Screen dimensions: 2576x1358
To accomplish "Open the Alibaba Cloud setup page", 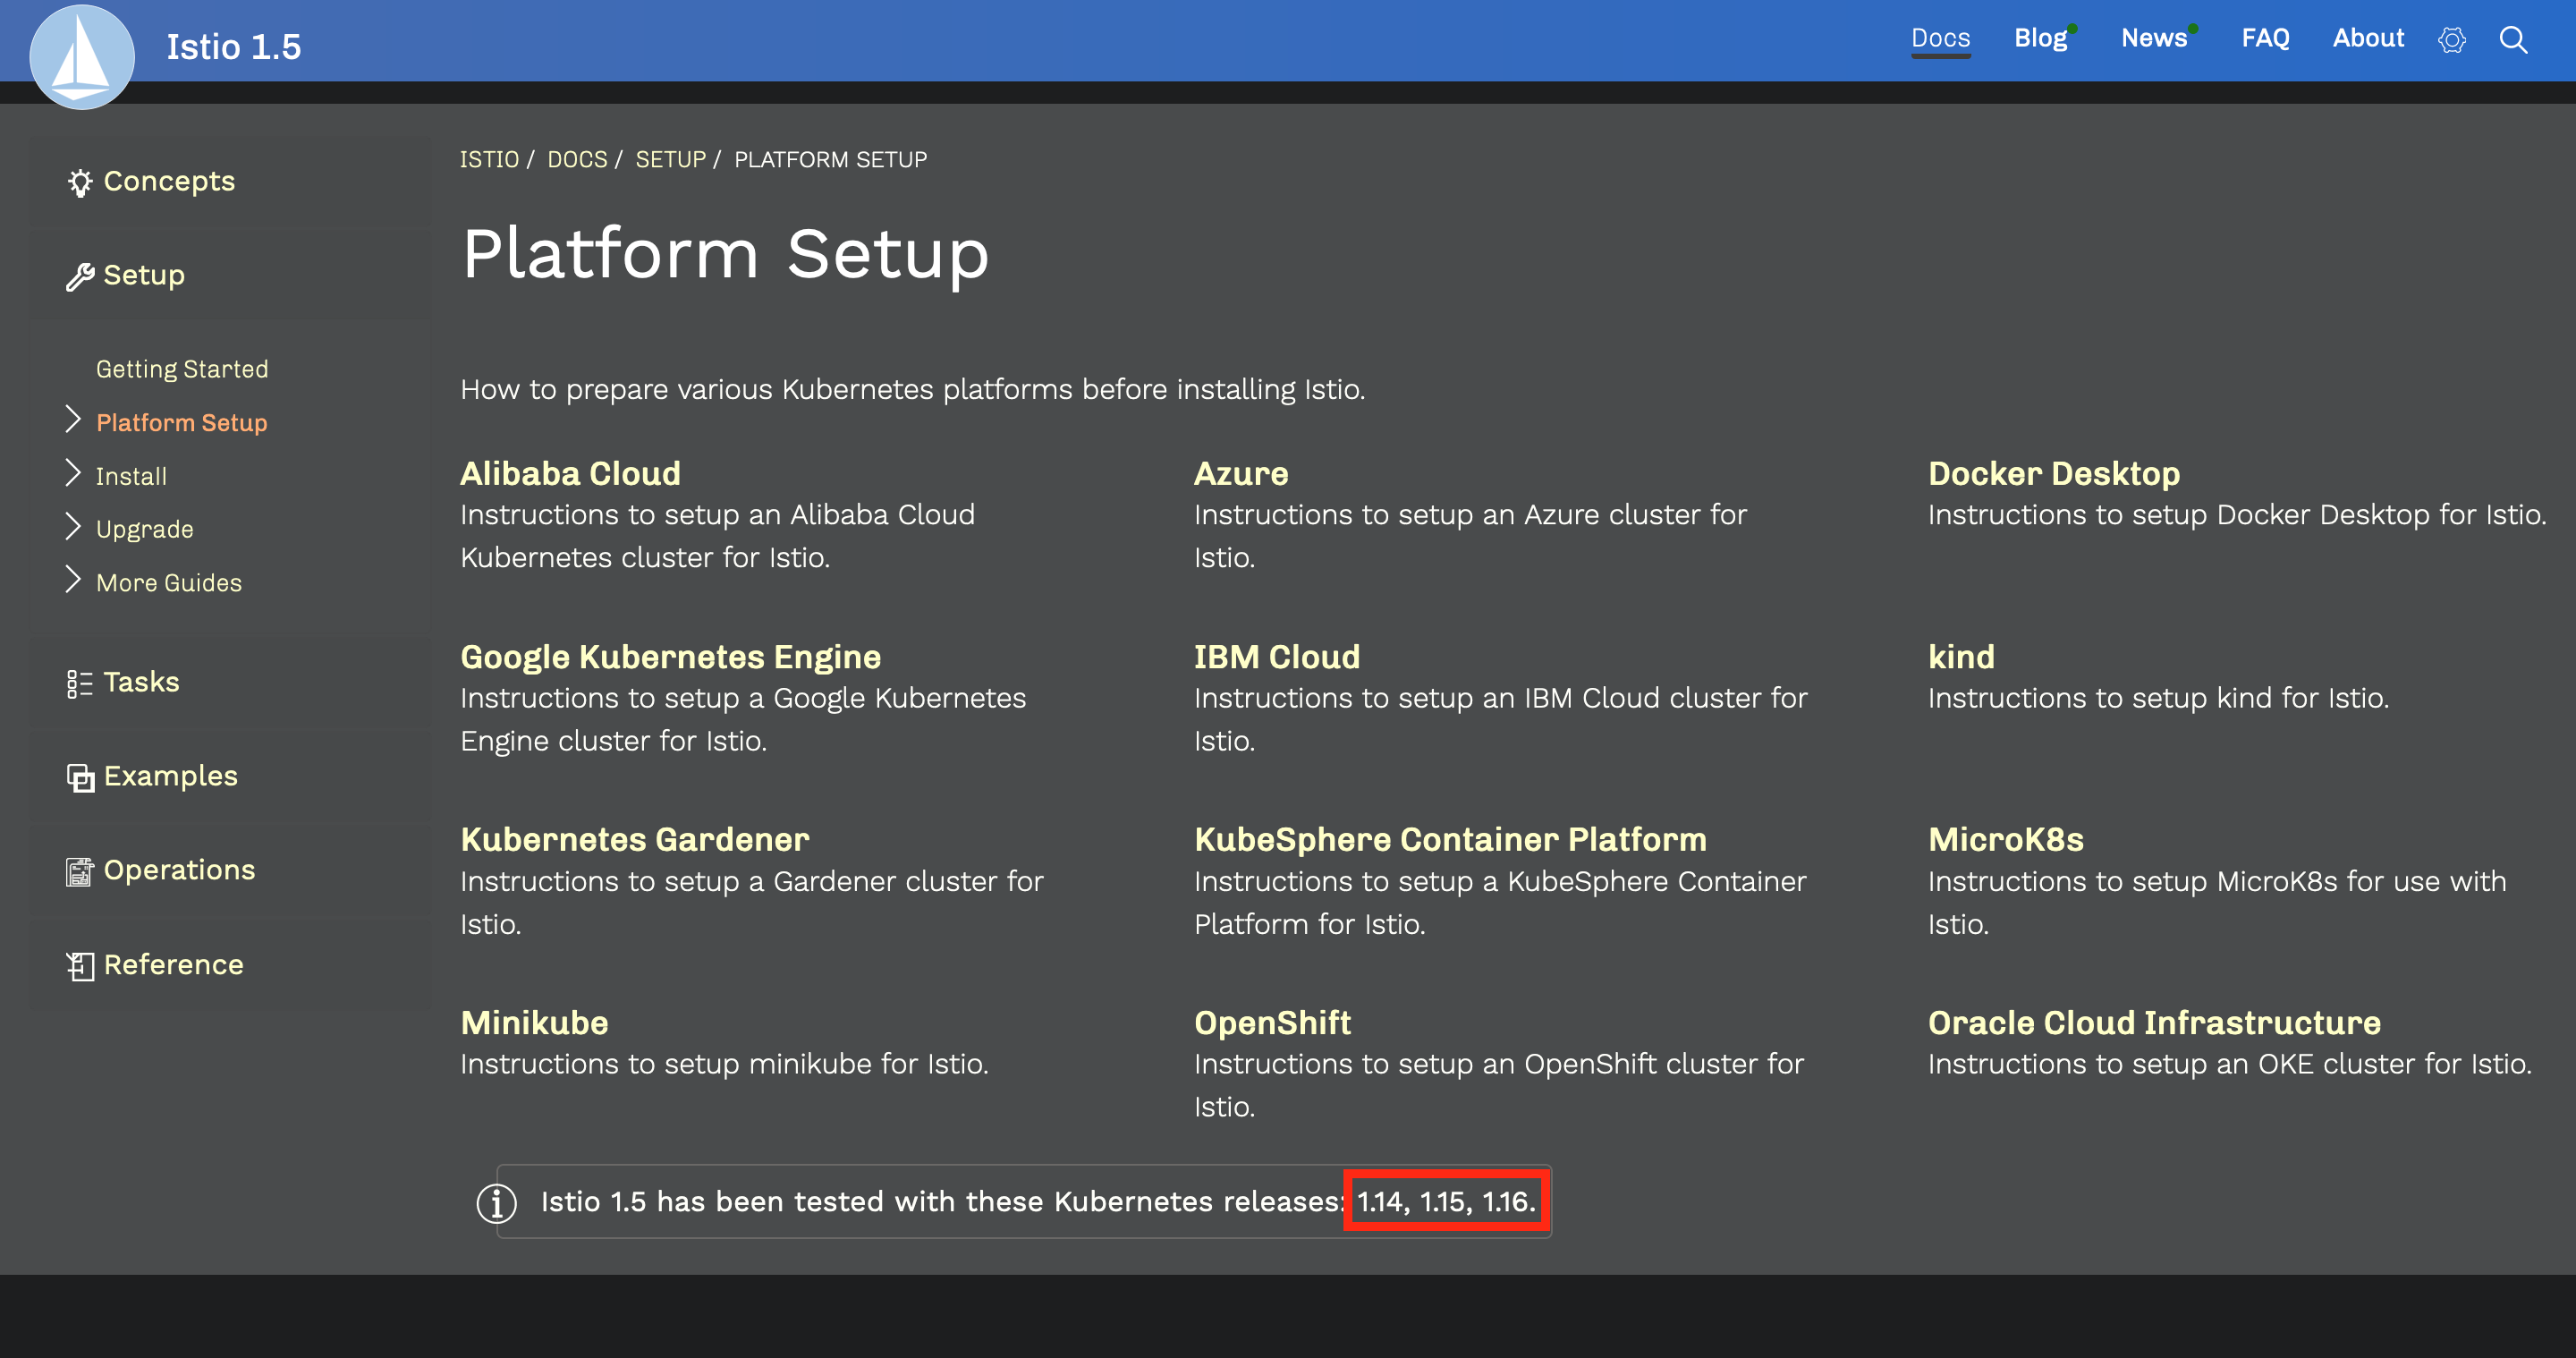I will 570,473.
